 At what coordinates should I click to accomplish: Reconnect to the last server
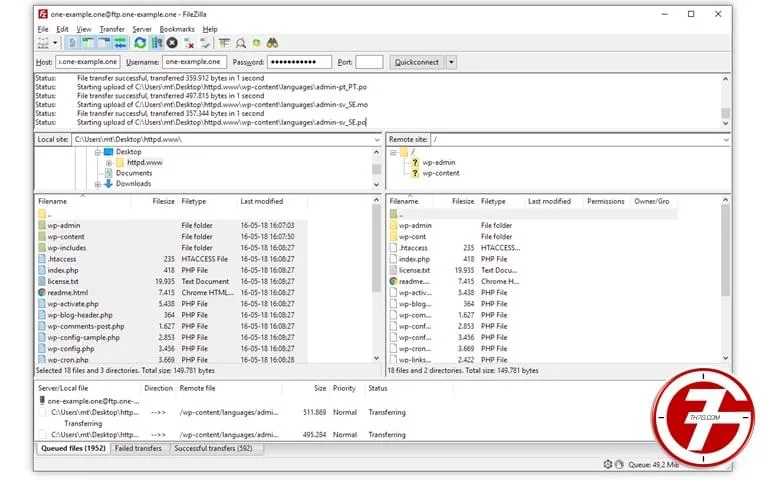[x=205, y=43]
